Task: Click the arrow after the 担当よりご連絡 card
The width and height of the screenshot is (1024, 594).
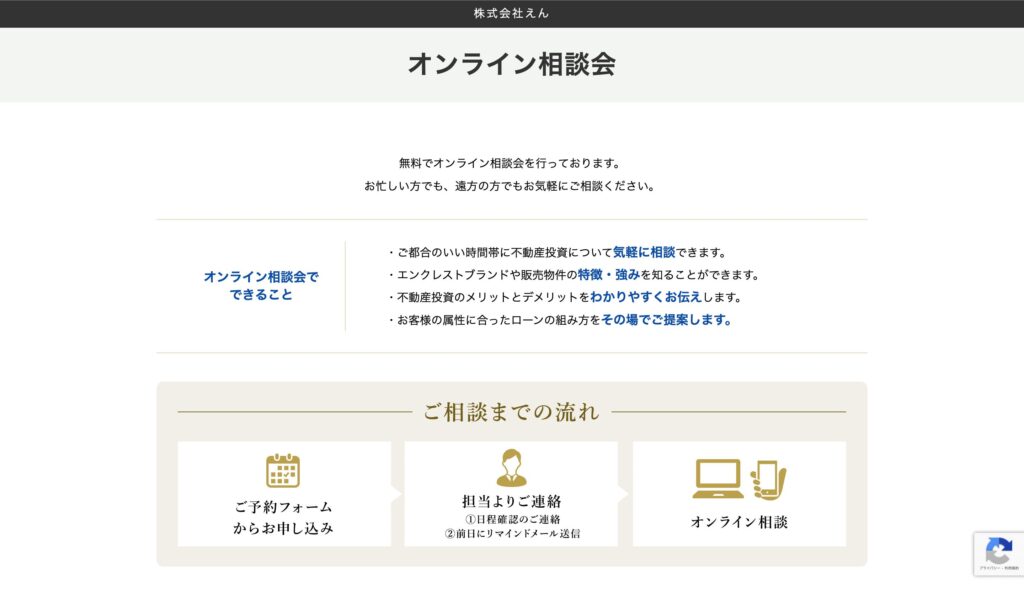Action: pos(624,494)
